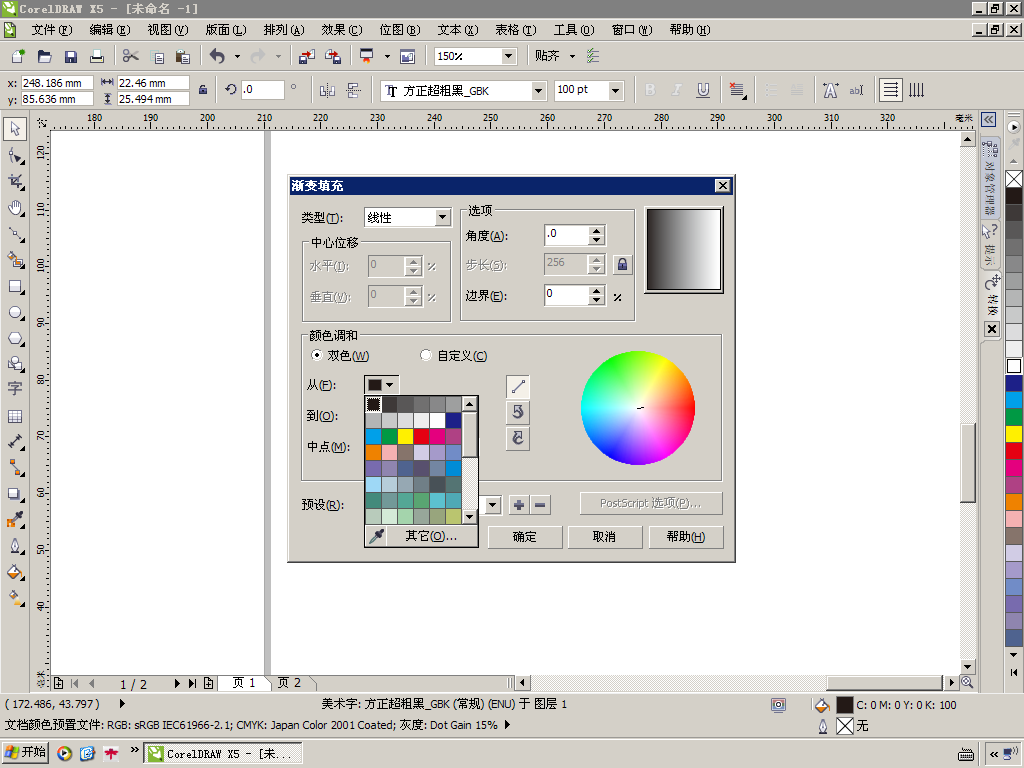Toggle the lock ratio padlock in property bar
The height and width of the screenshot is (768, 1024).
203,90
